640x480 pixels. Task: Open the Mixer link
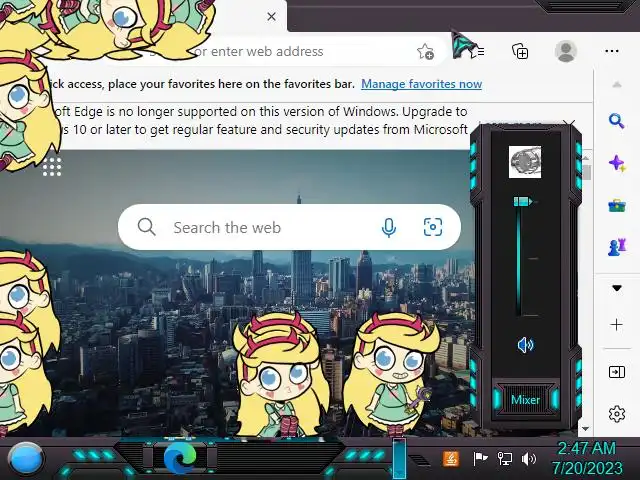(525, 400)
